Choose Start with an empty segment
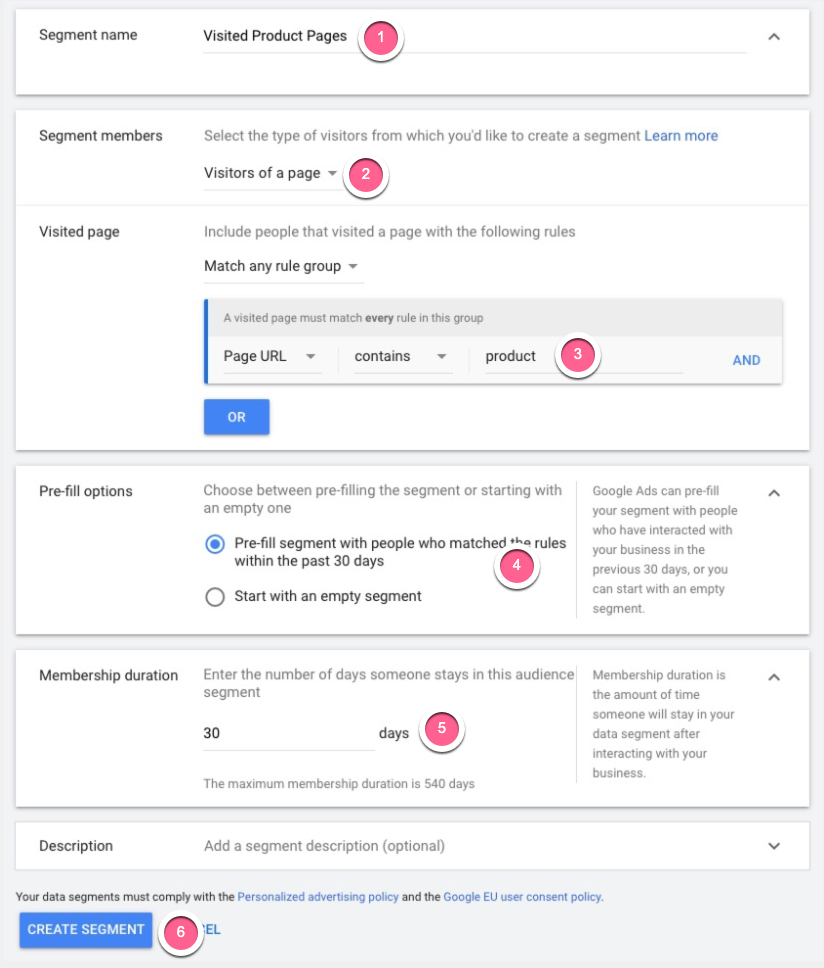824x968 pixels. (214, 597)
